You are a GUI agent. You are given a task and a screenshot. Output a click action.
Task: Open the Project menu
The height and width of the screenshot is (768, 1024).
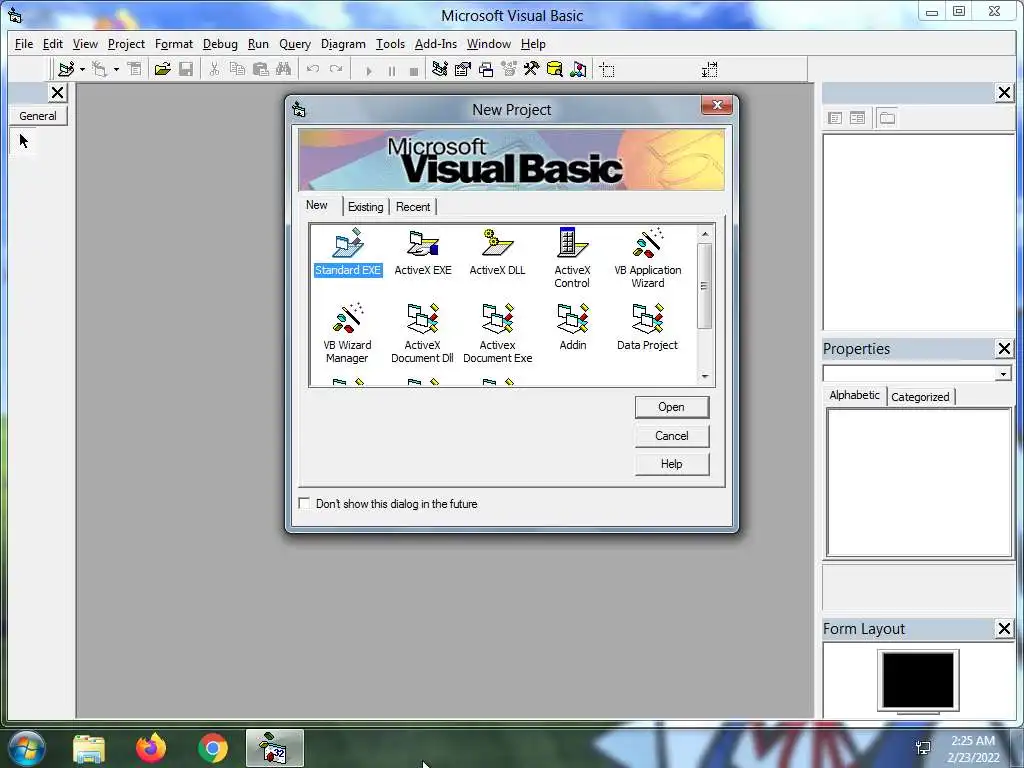126,44
